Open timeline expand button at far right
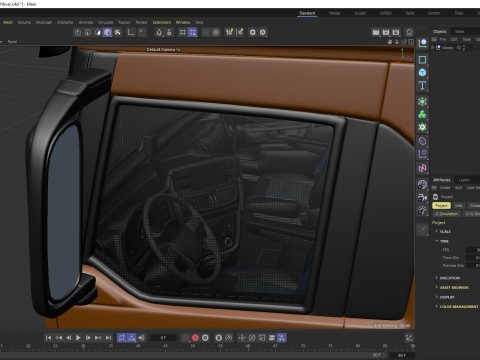The height and width of the screenshot is (360, 480). click(409, 338)
